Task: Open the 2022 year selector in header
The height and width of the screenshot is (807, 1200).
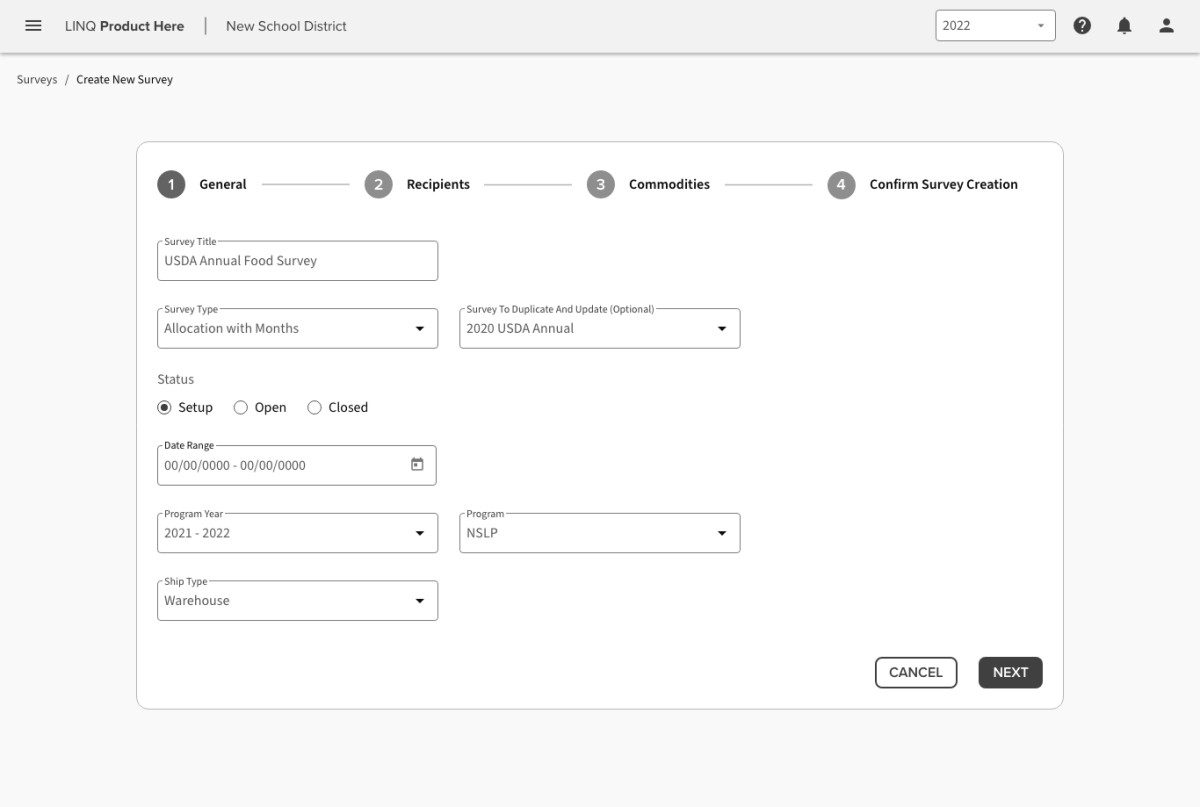Action: point(995,26)
